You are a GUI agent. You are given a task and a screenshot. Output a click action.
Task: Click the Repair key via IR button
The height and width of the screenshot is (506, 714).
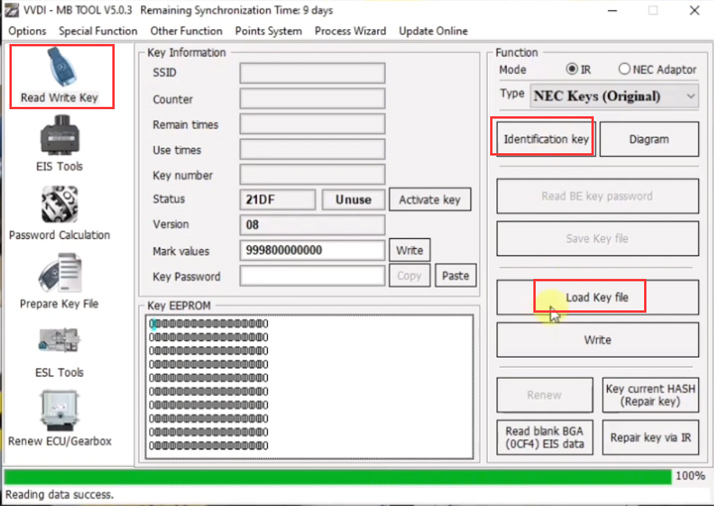[650, 437]
